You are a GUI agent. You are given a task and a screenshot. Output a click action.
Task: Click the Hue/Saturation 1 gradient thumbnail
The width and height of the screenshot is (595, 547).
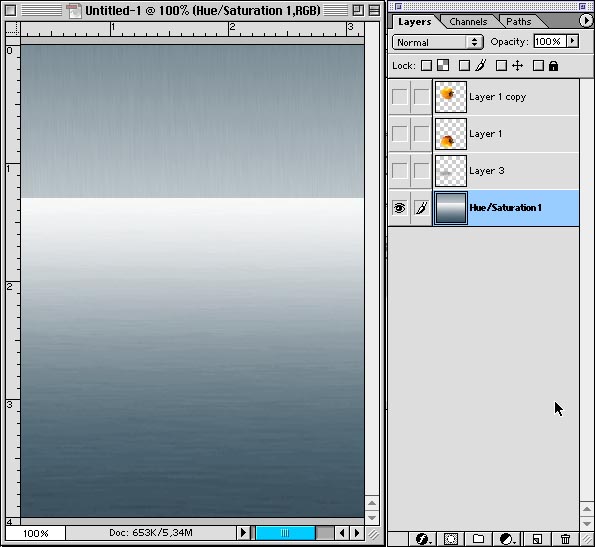pyautogui.click(x=450, y=208)
